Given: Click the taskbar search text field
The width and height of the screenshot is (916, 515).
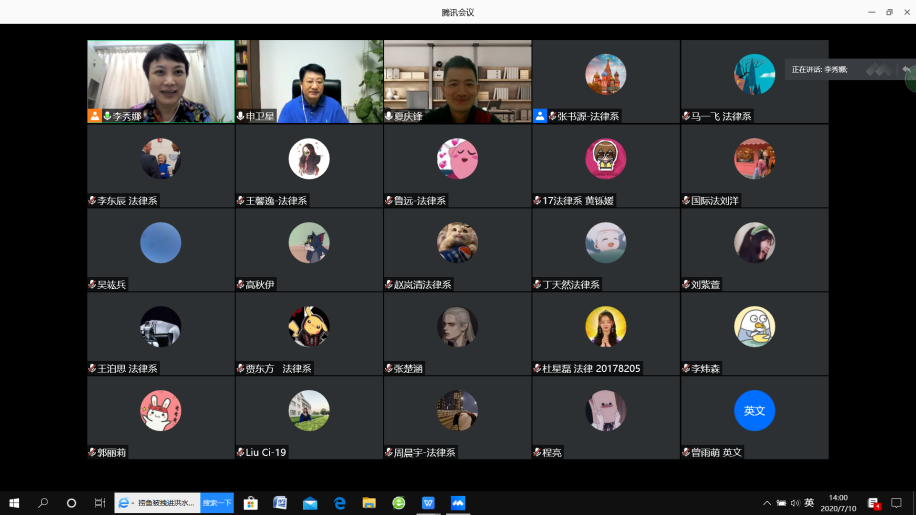Looking at the screenshot, I should click(x=165, y=503).
